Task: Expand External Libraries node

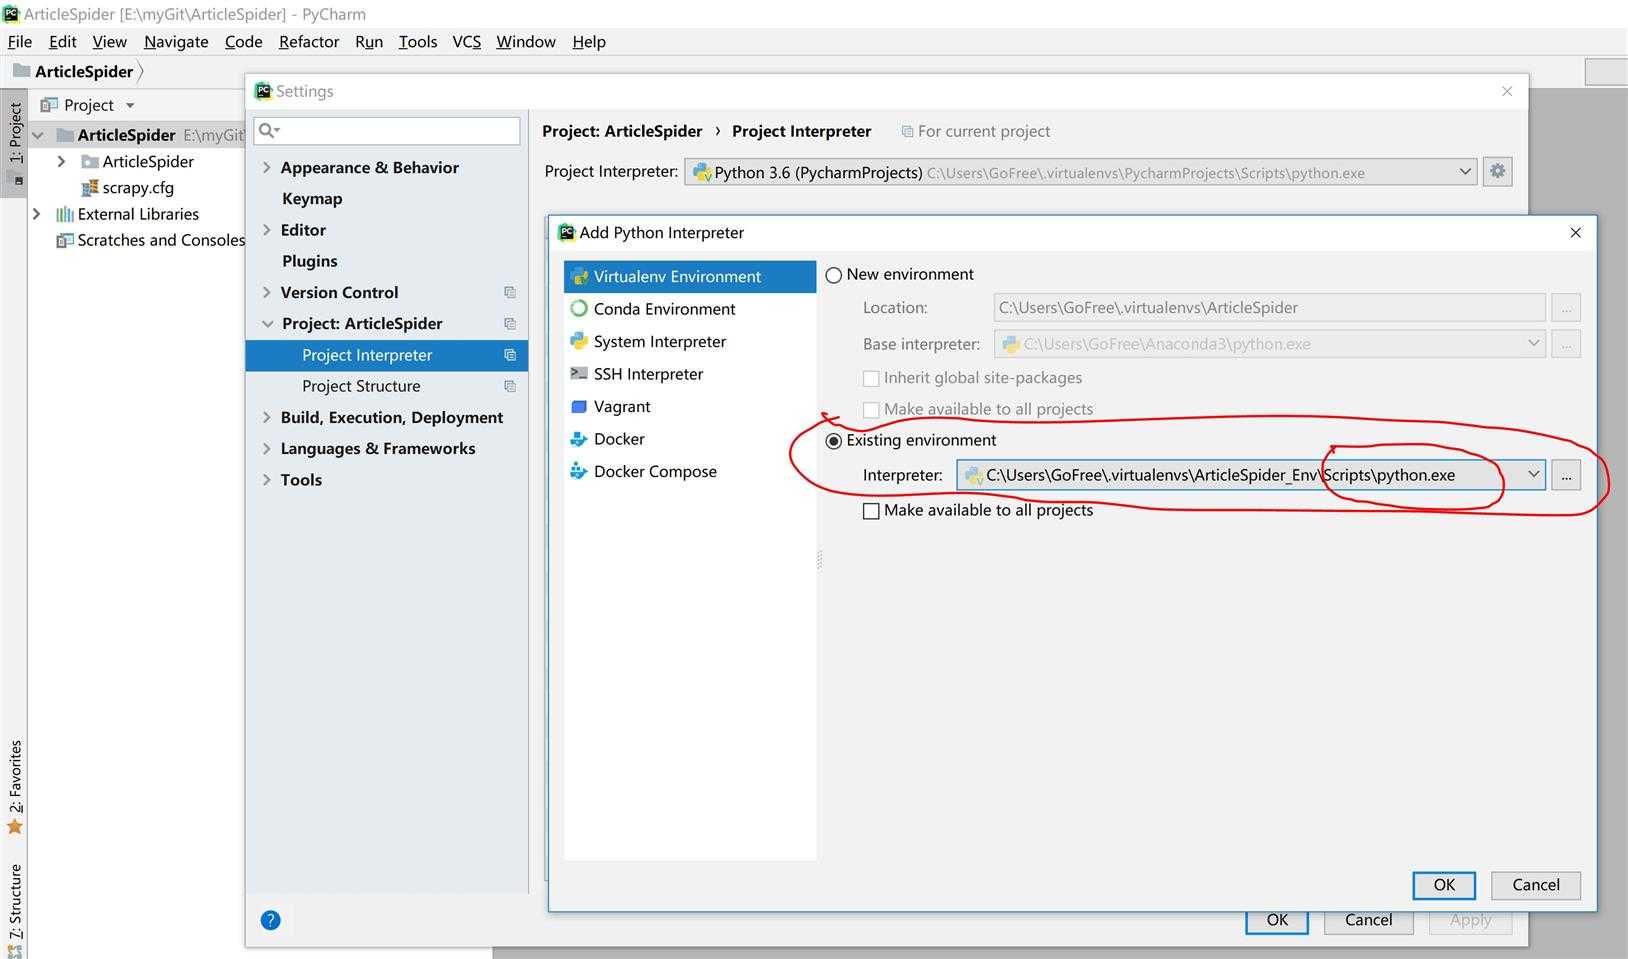Action: [37, 214]
